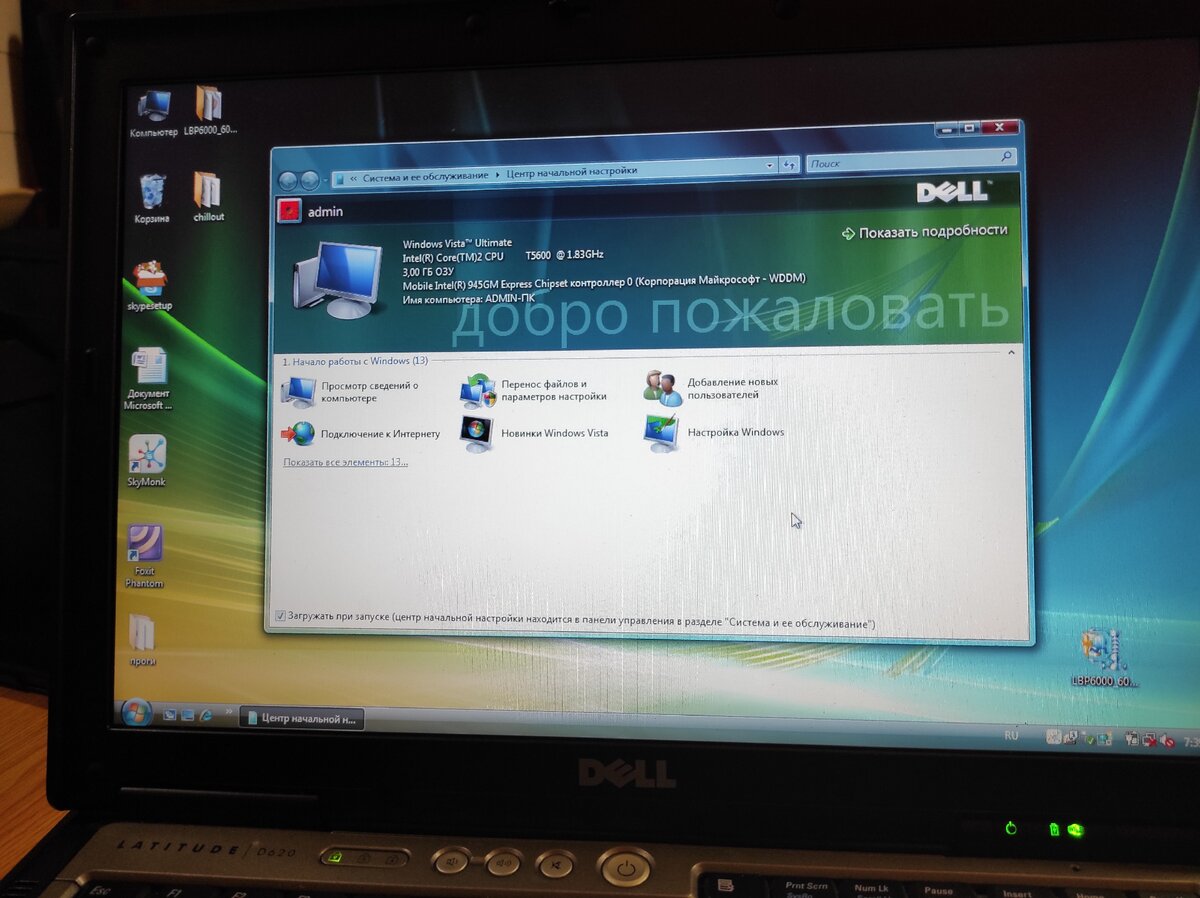
Task: Click the Windows Vista Ultimate text
Action: [457, 243]
